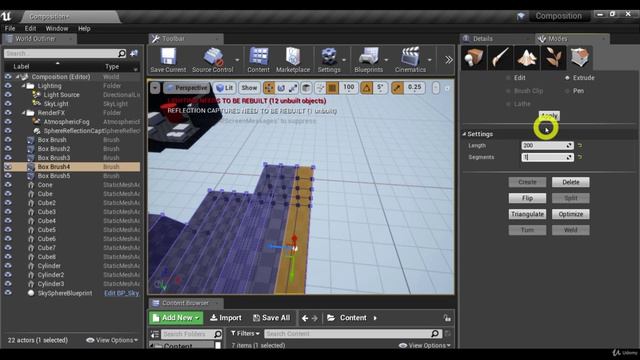
Task: Click the Triangulate button
Action: [527, 214]
